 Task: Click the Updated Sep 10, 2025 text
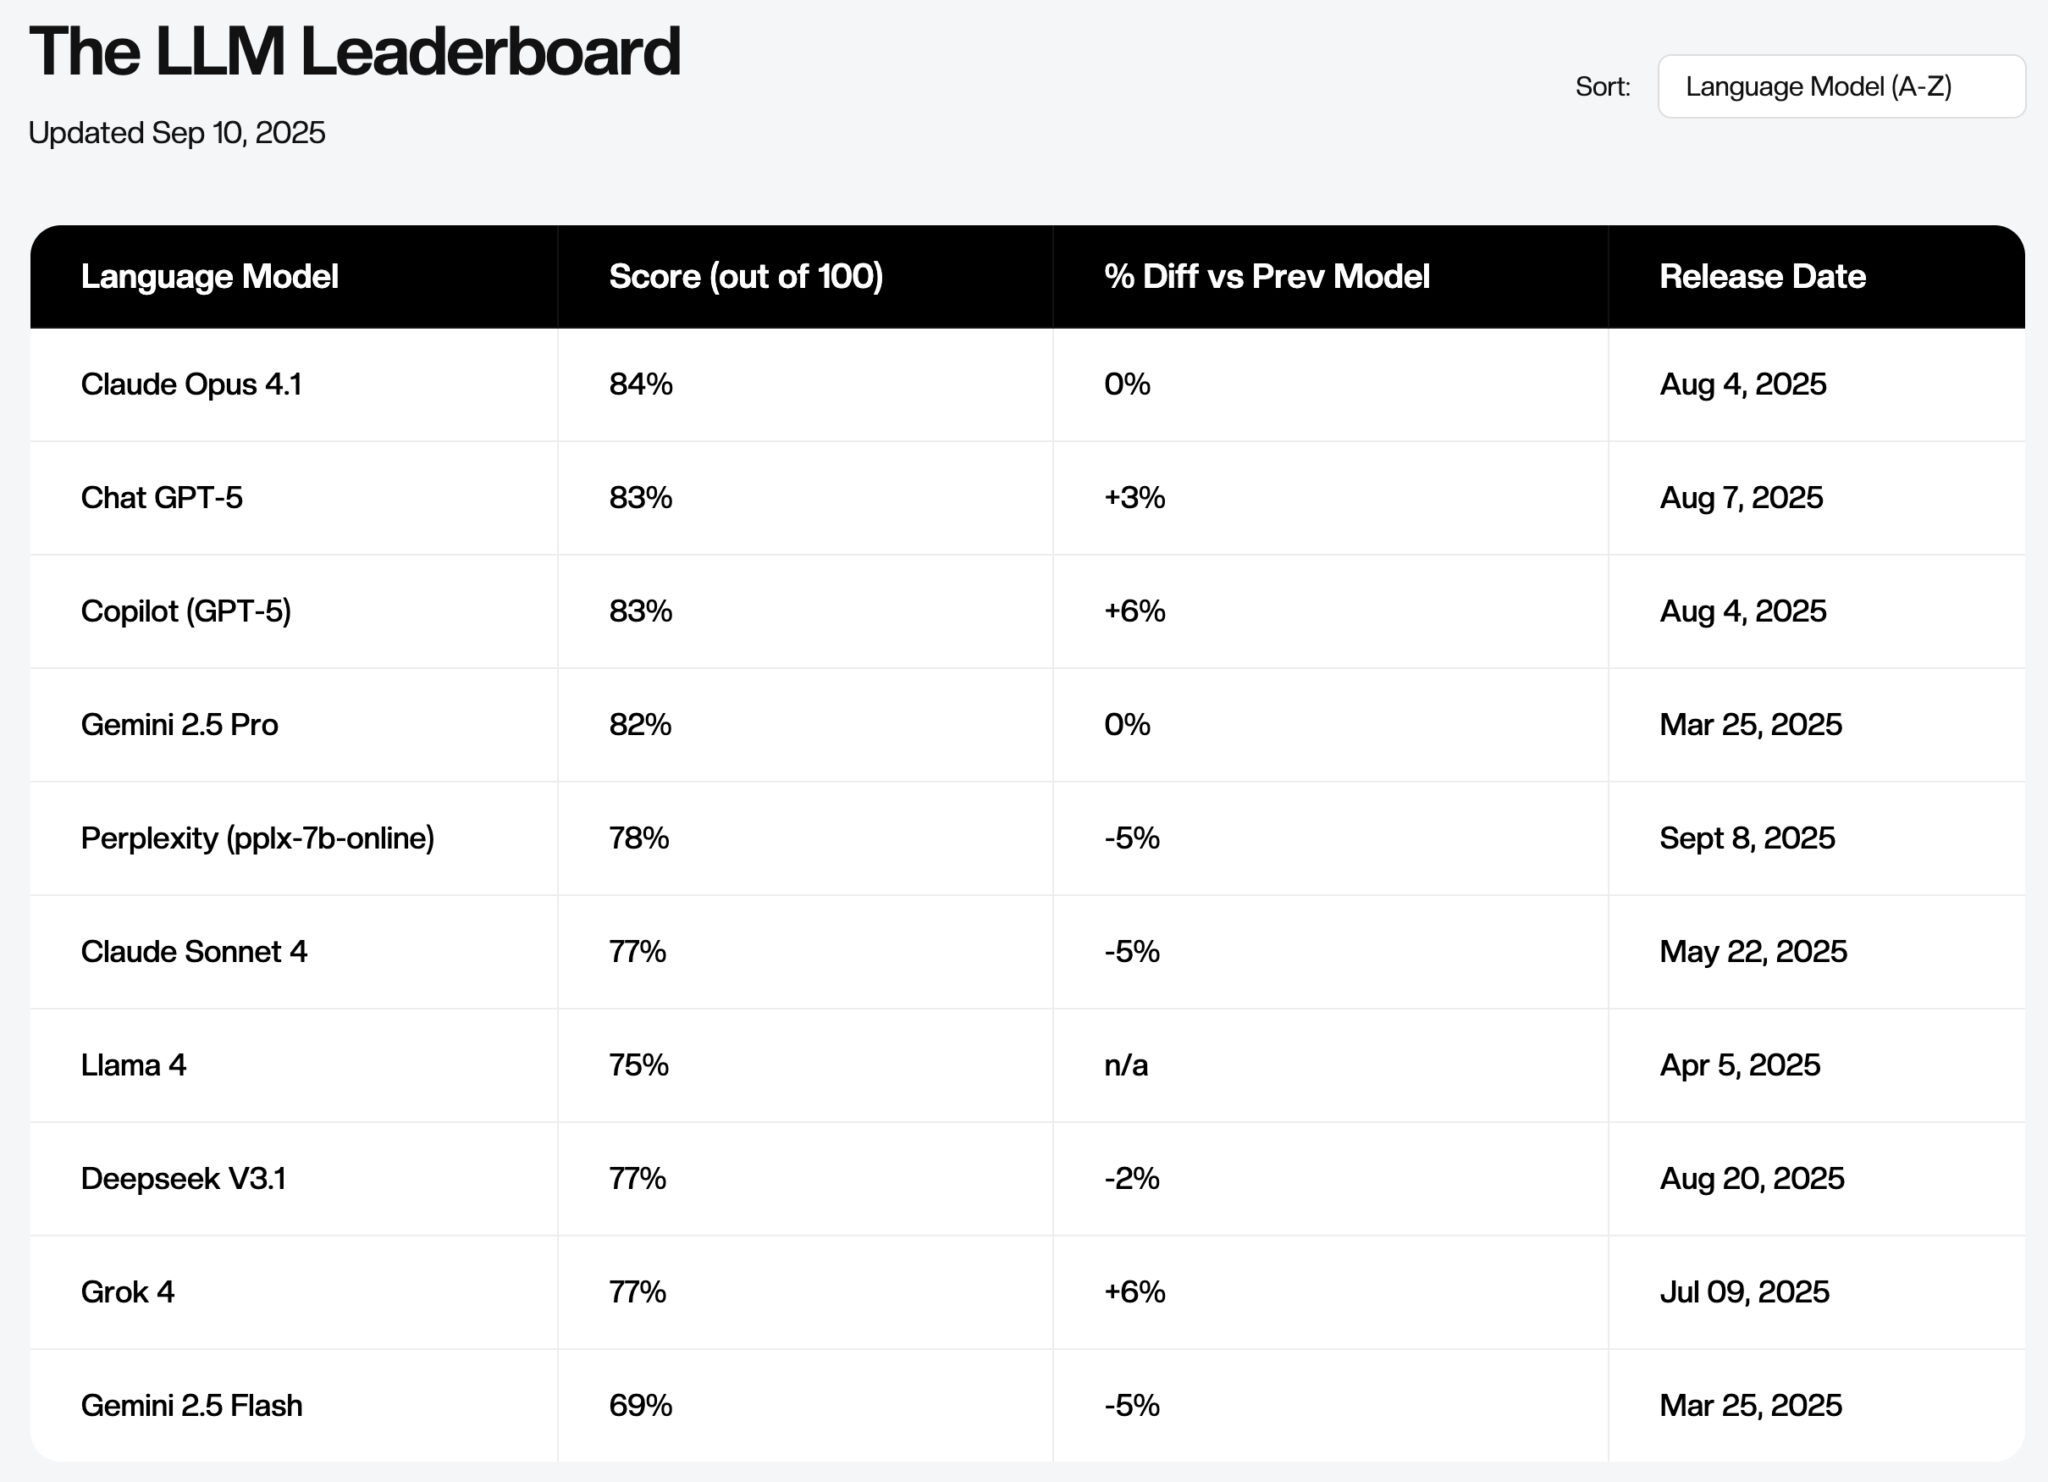click(177, 133)
